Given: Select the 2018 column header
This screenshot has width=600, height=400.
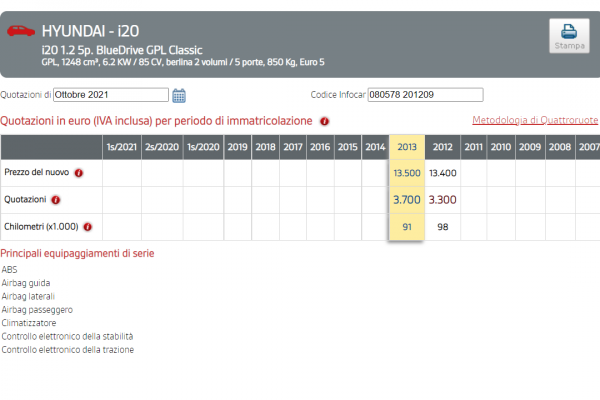Looking at the screenshot, I should (266, 147).
